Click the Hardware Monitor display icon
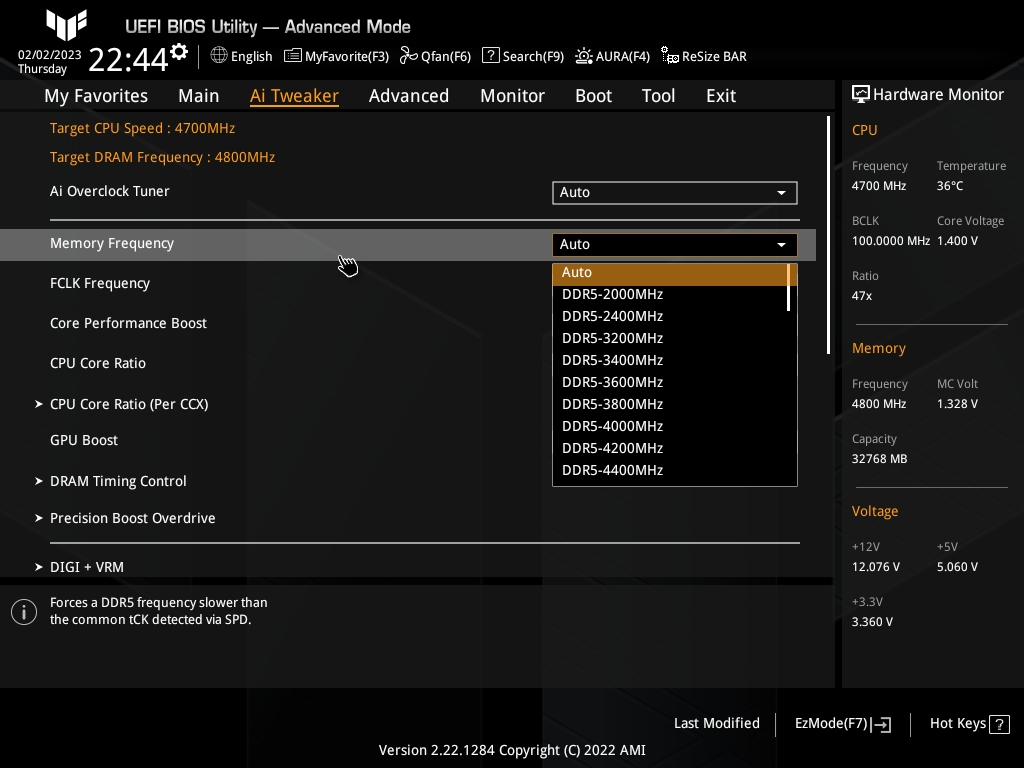 click(x=861, y=94)
